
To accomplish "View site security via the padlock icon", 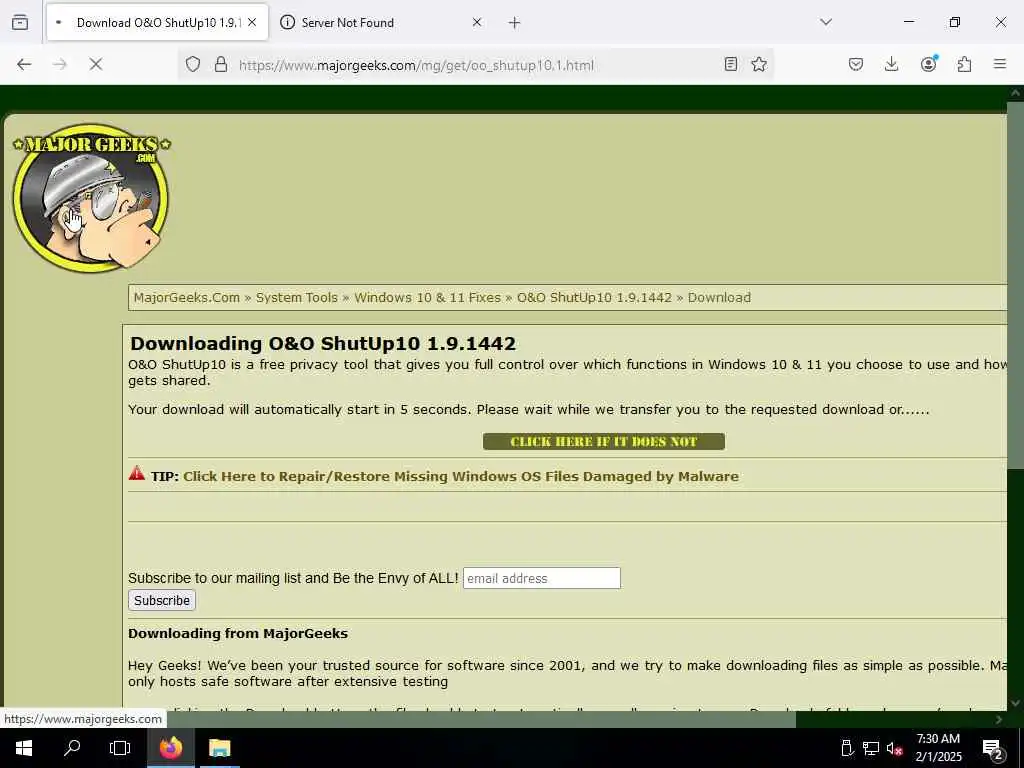I will (x=221, y=64).
